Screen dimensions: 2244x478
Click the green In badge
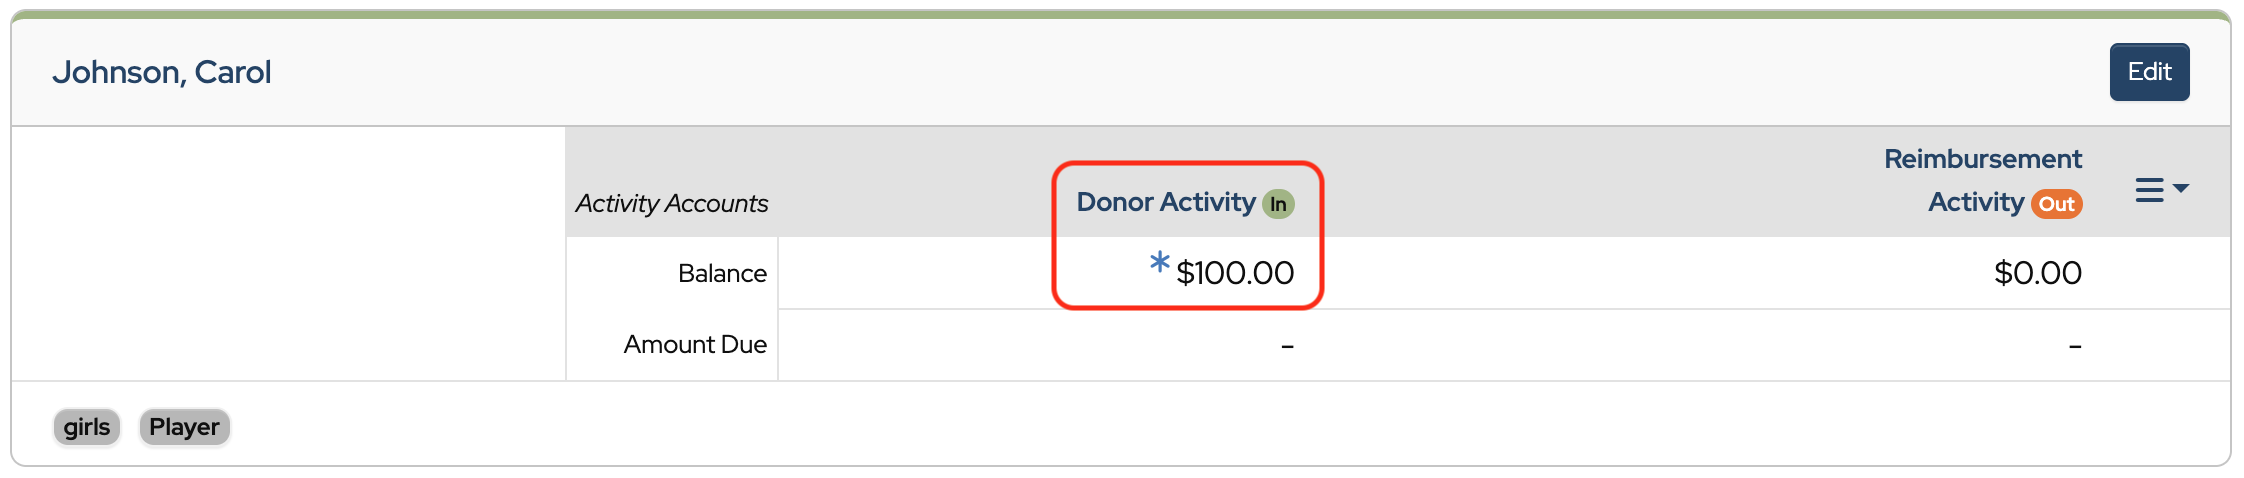1278,204
